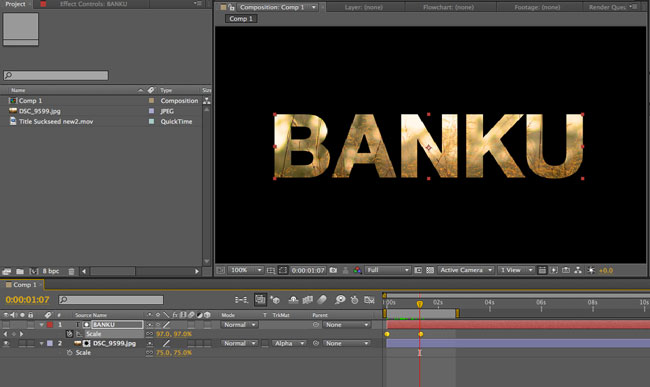This screenshot has height=387, width=650.
Task: Toggle the transparency grid icon
Action: [x=430, y=270]
